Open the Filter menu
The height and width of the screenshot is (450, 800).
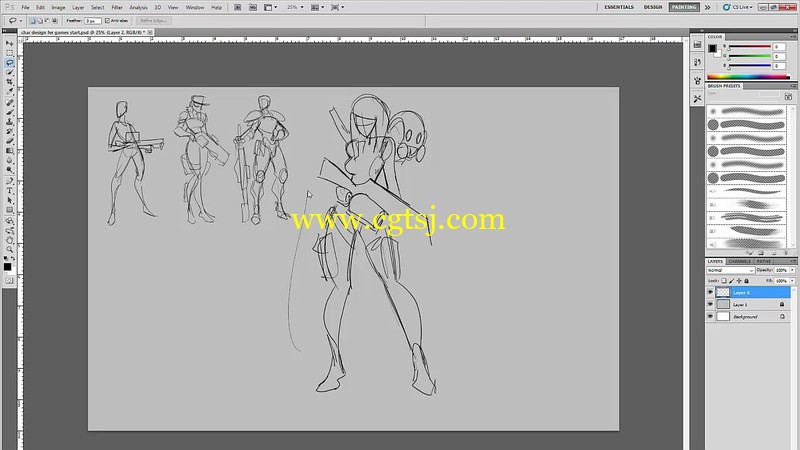tap(117, 8)
